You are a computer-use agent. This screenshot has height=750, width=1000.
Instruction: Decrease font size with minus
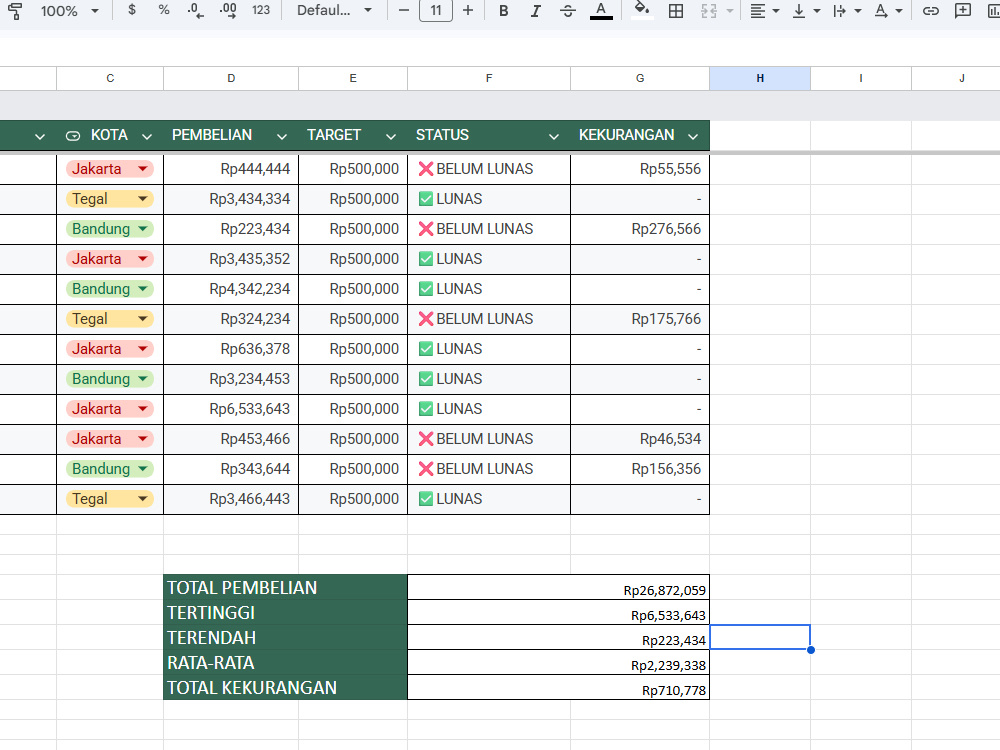[403, 10]
